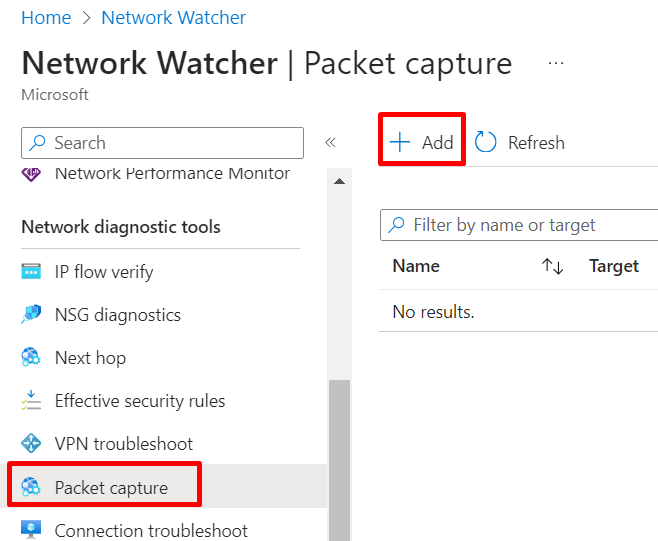This screenshot has width=658, height=541.
Task: Click the IP flow verify icon
Action: (31, 272)
